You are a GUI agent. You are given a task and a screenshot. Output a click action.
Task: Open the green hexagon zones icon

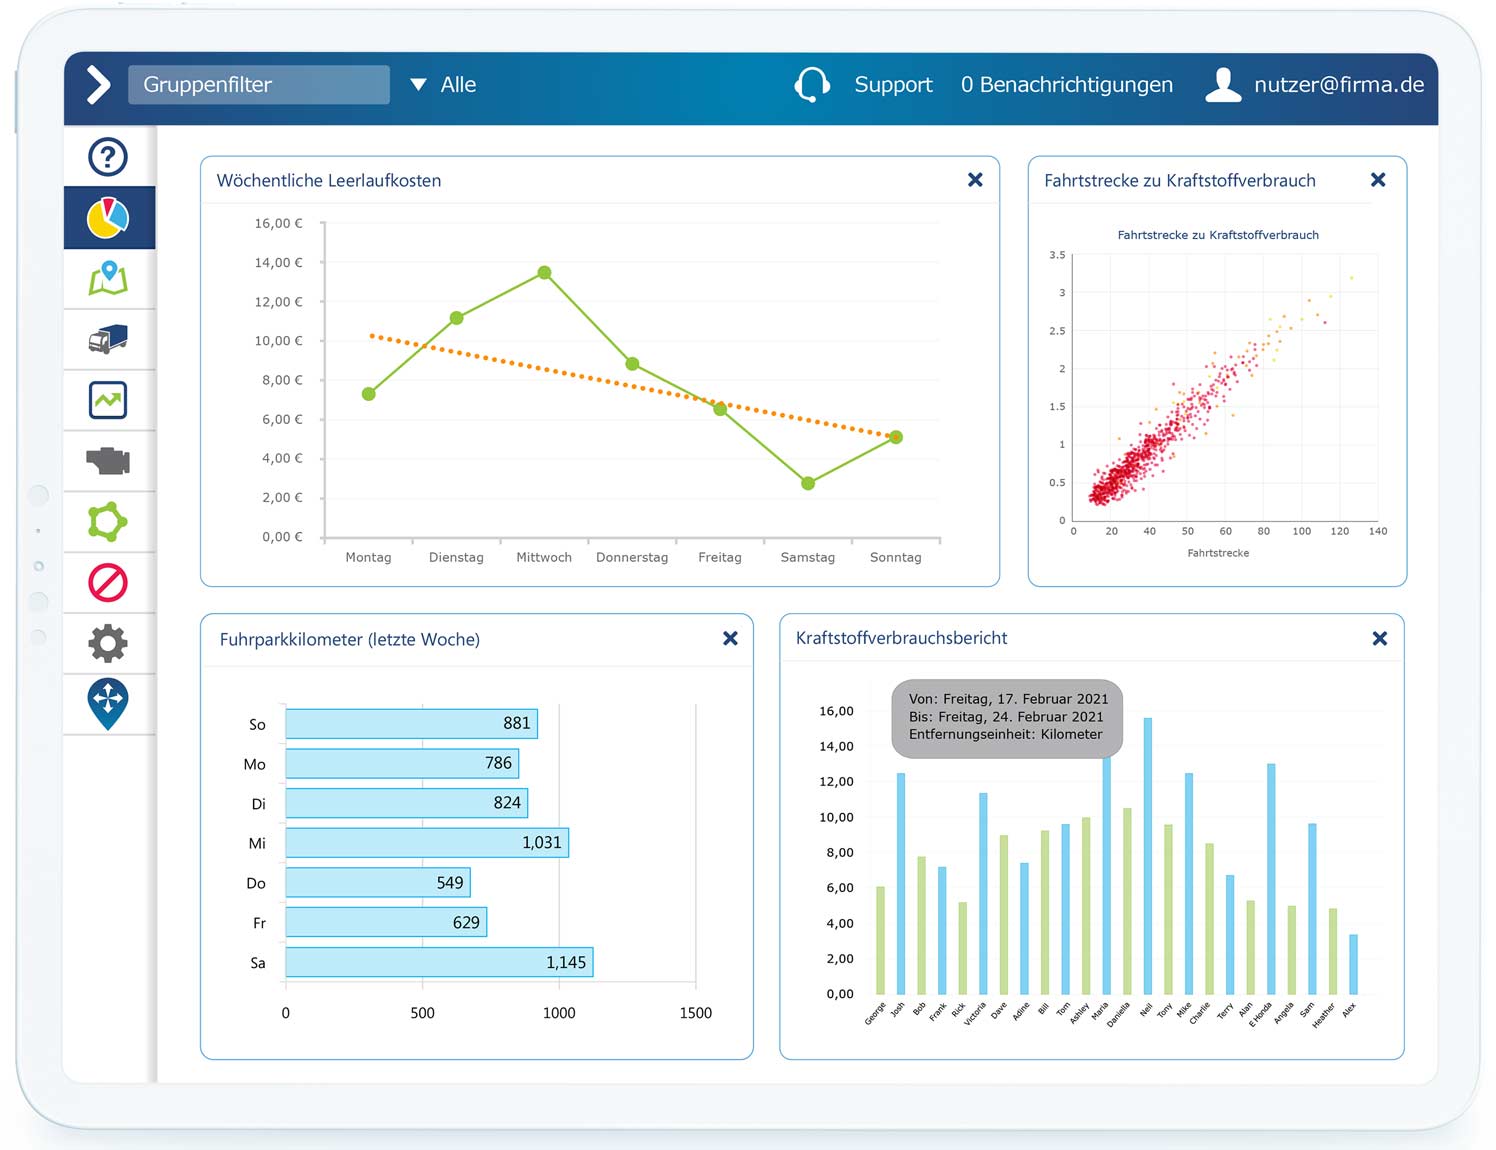108,522
